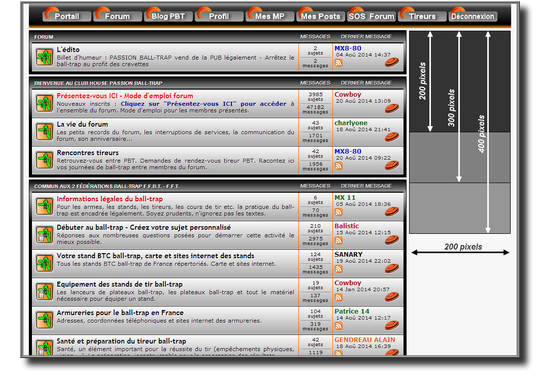Open the Rencontres tireurs forum link
The image size is (540, 382).
pos(87,153)
